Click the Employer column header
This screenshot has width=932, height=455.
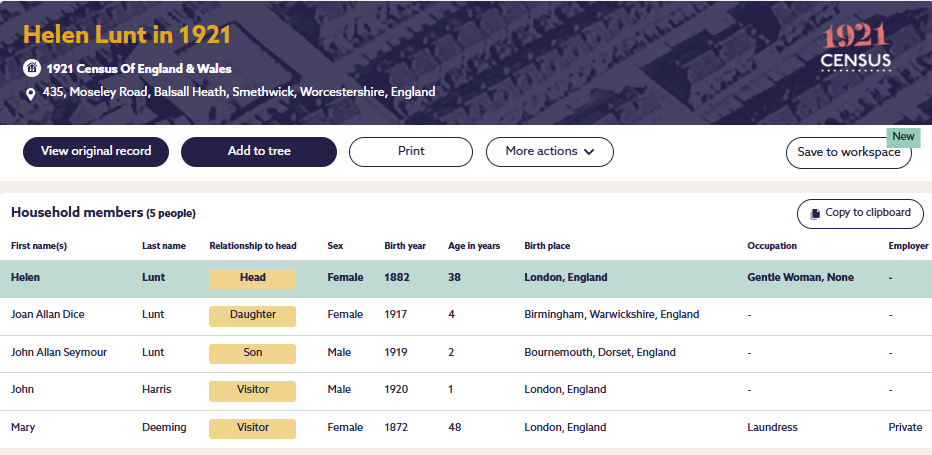point(908,246)
